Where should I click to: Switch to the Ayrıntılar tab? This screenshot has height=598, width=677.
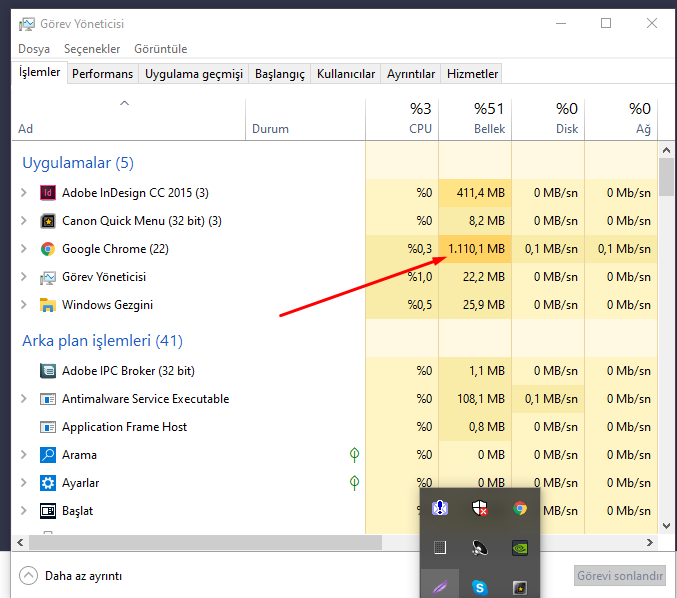tap(411, 74)
